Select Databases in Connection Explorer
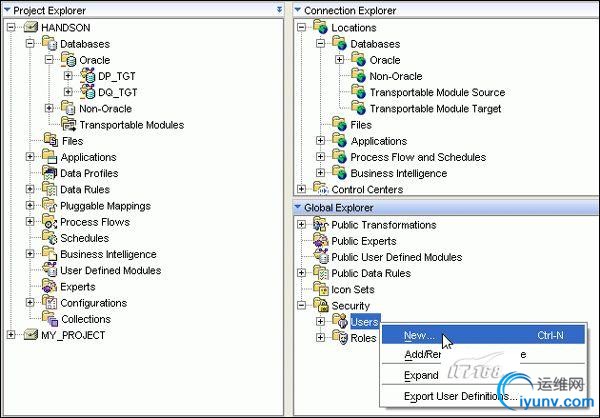 coord(375,44)
